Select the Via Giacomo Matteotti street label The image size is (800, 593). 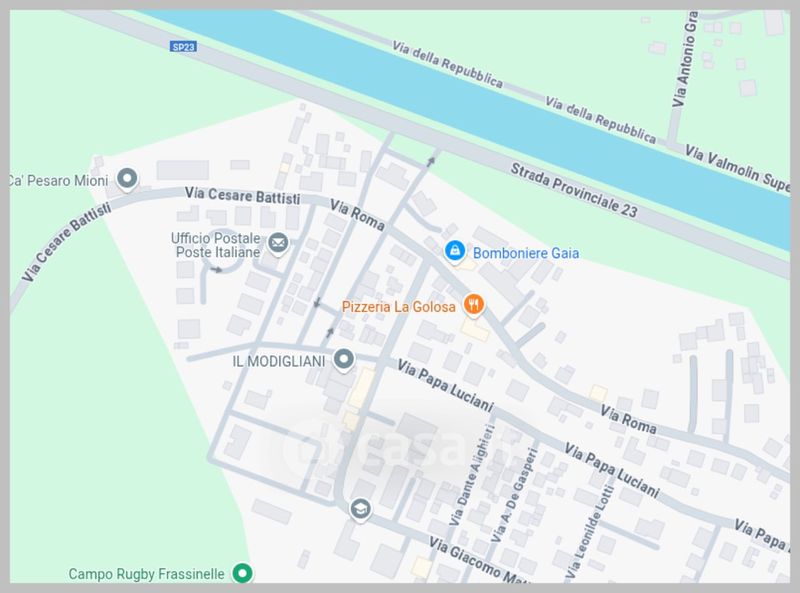click(x=480, y=560)
